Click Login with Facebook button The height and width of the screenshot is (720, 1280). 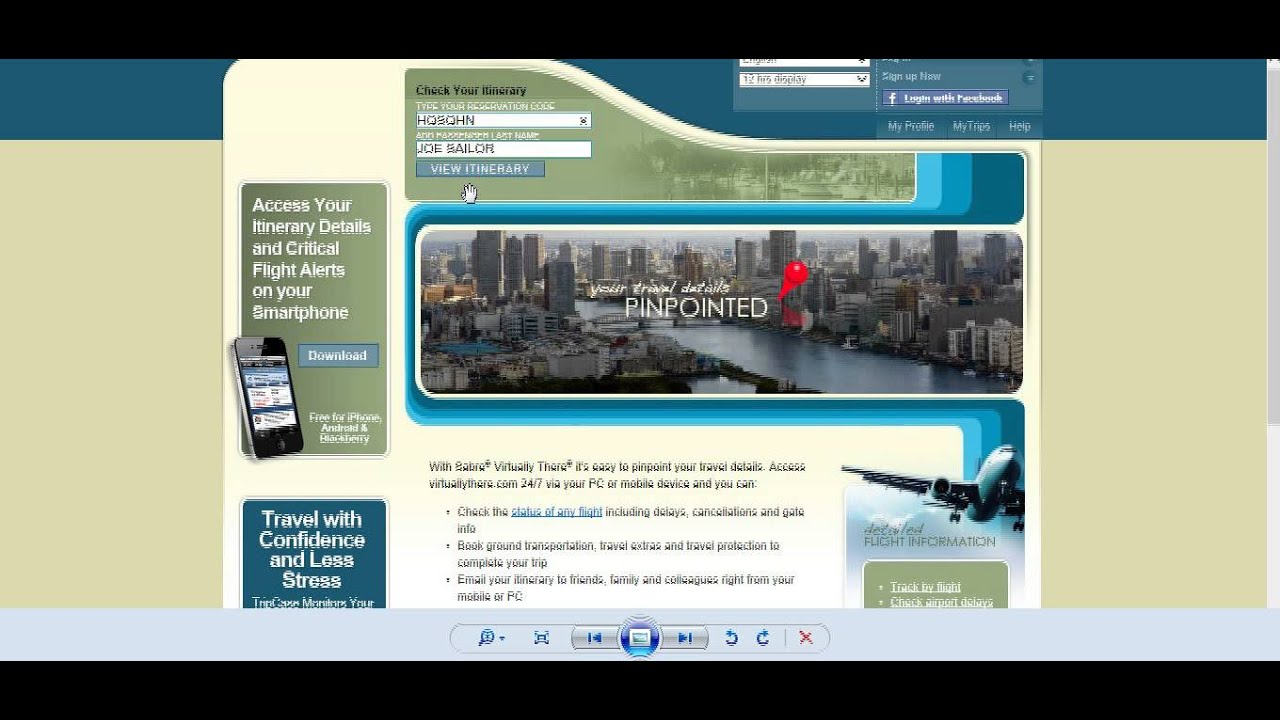coord(945,98)
